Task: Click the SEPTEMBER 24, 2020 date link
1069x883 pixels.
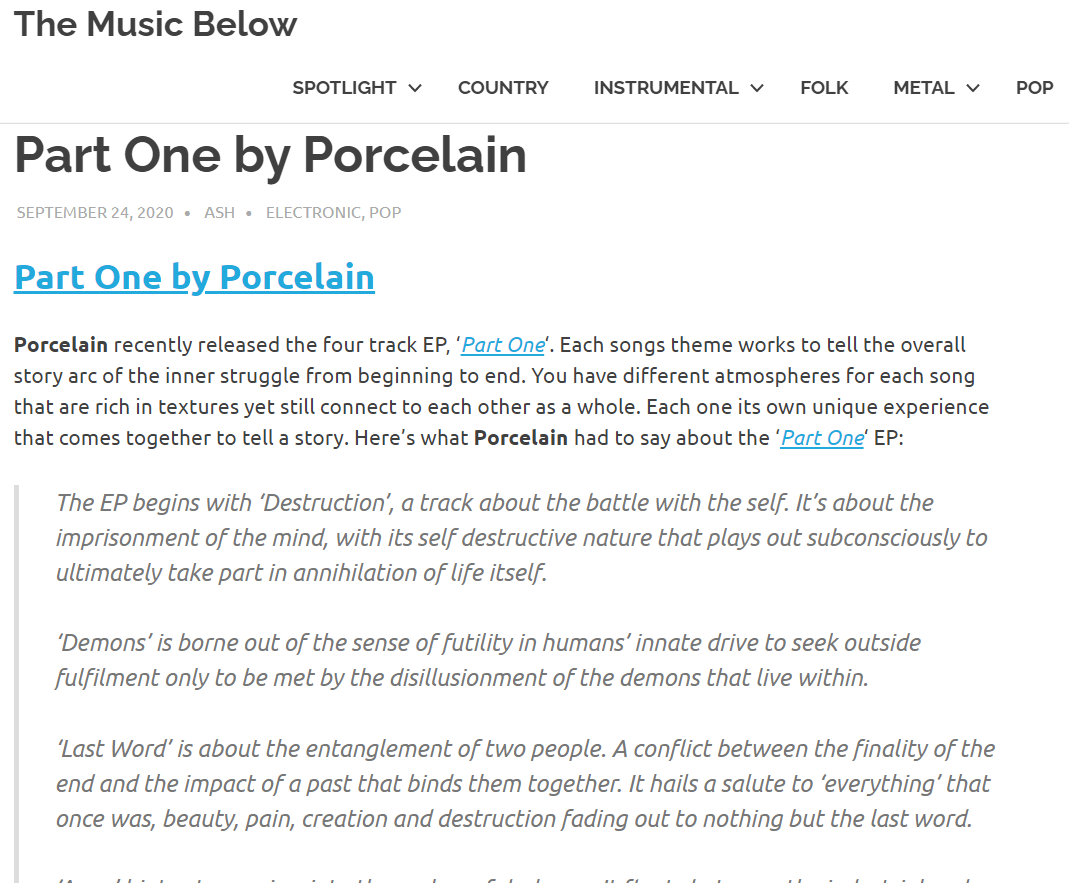Action: [94, 212]
